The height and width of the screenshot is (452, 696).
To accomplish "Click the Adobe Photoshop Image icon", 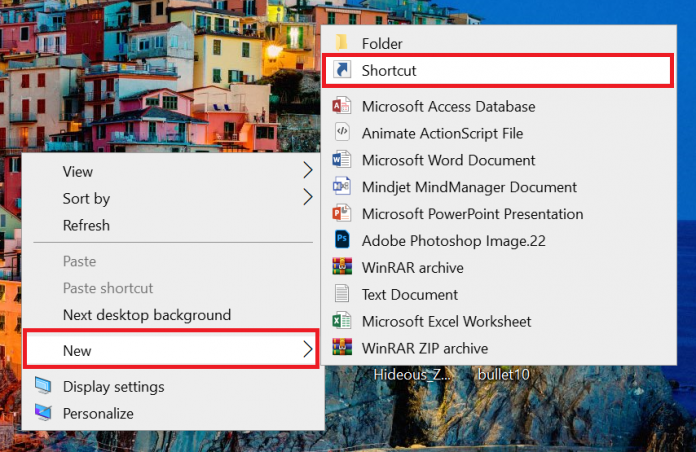I will [342, 240].
